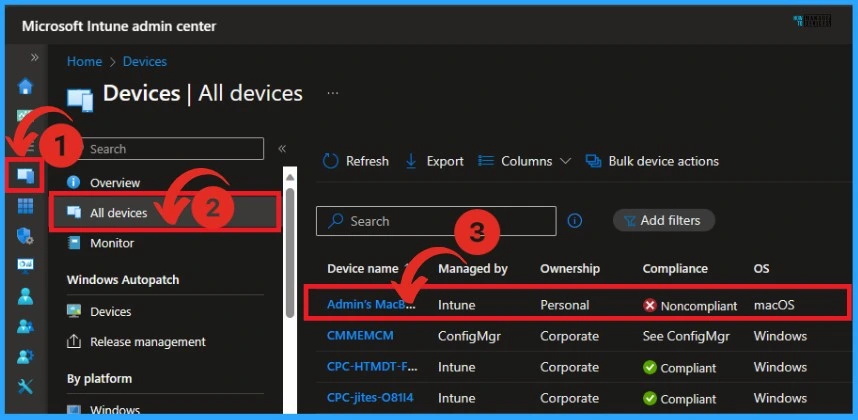Image resolution: width=858 pixels, height=420 pixels.
Task: Click Bulk device actions
Action: [652, 161]
